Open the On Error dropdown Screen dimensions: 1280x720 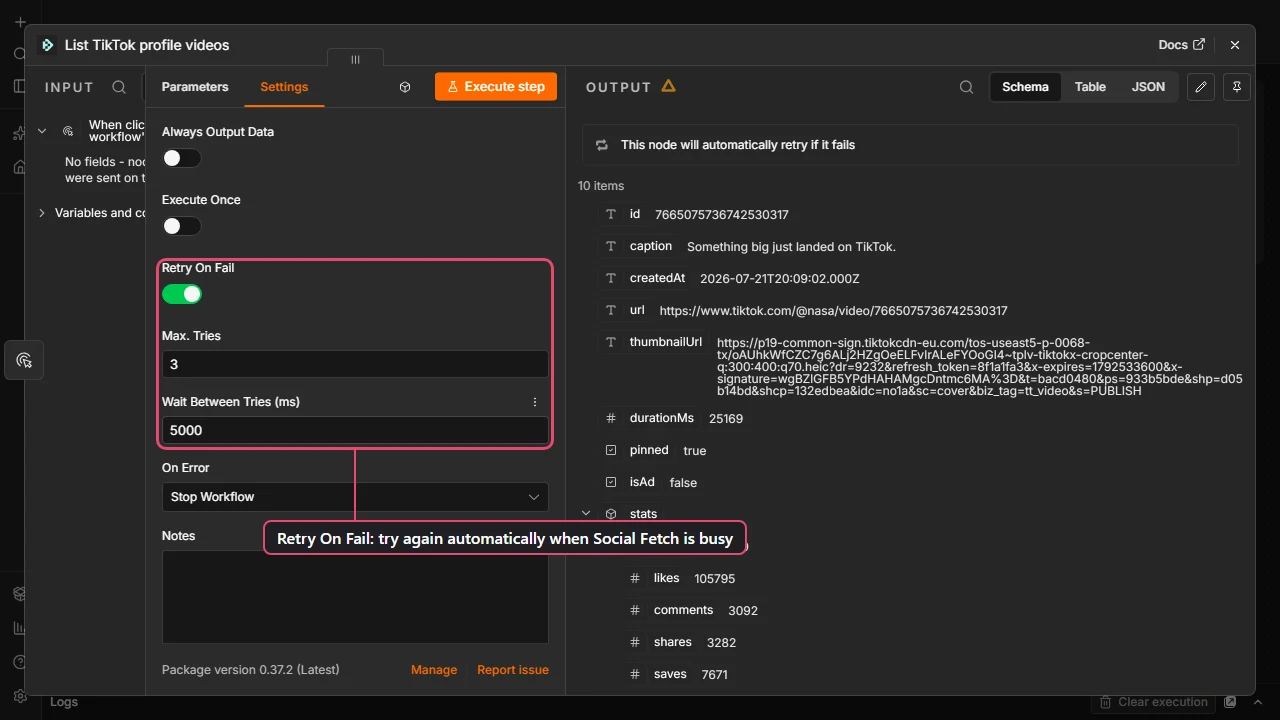tap(355, 497)
